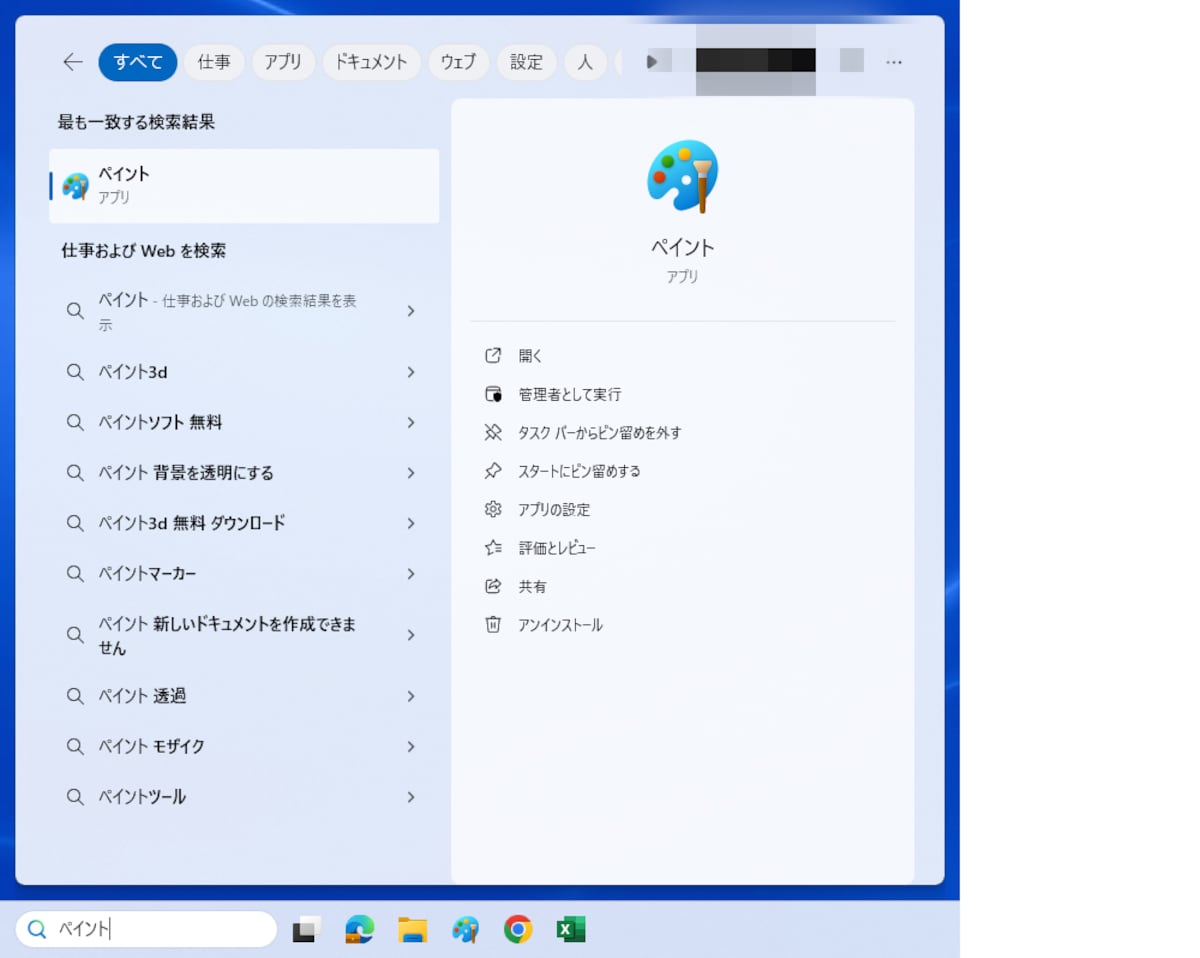This screenshot has width=1200, height=958.
Task: Click search magnifier icon next to ペイントマーカー
Action: pos(75,574)
